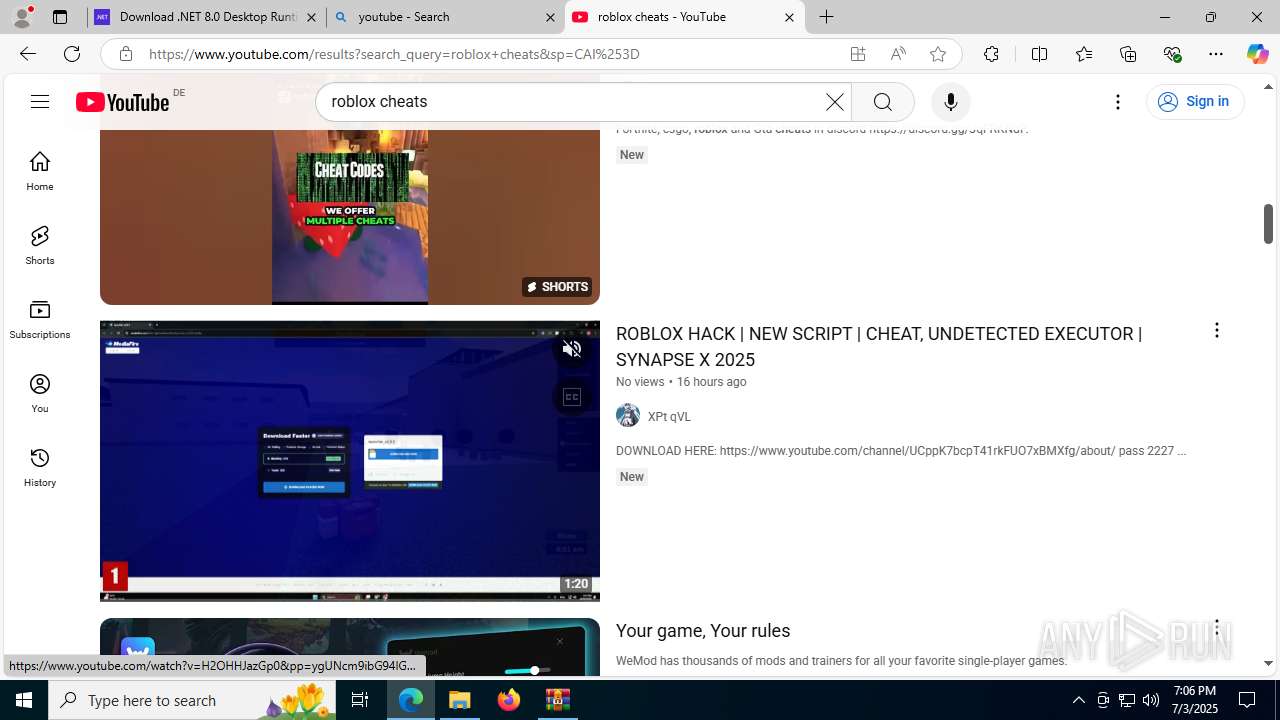This screenshot has height=720, width=1280.
Task: Open the Favorites list
Action: click(x=1084, y=54)
